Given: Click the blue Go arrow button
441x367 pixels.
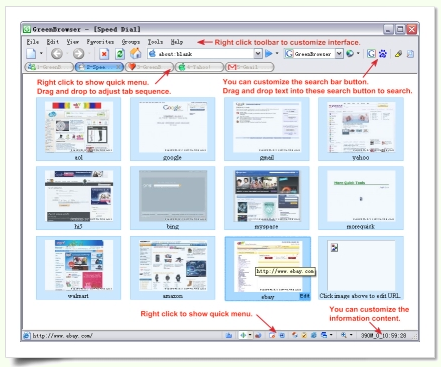Looking at the screenshot, I should click(x=269, y=53).
